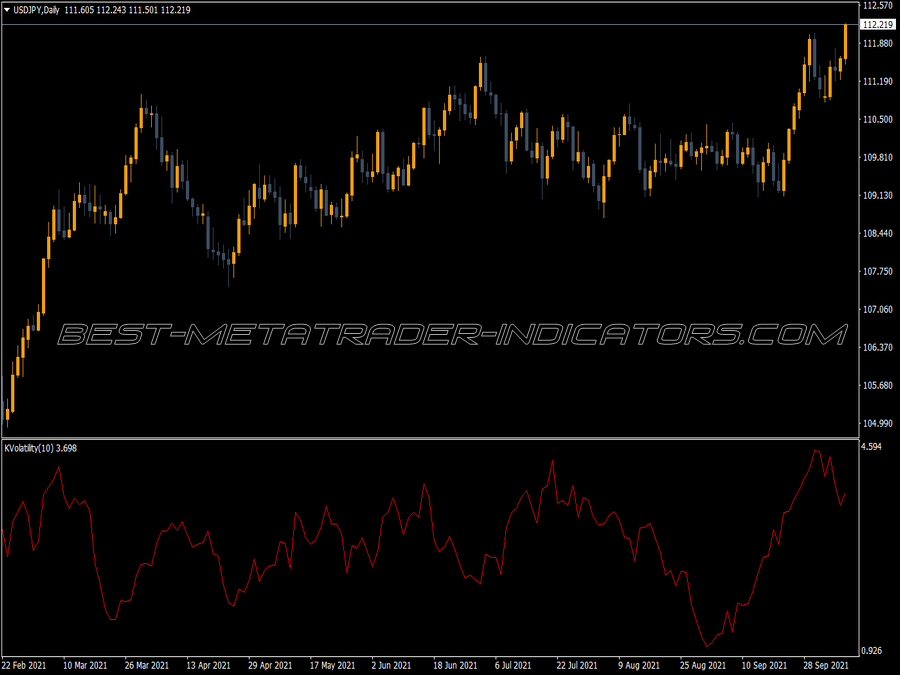Click the 29 Apr 2021 date label
Viewport: 900px width, 675px height.
click(270, 666)
